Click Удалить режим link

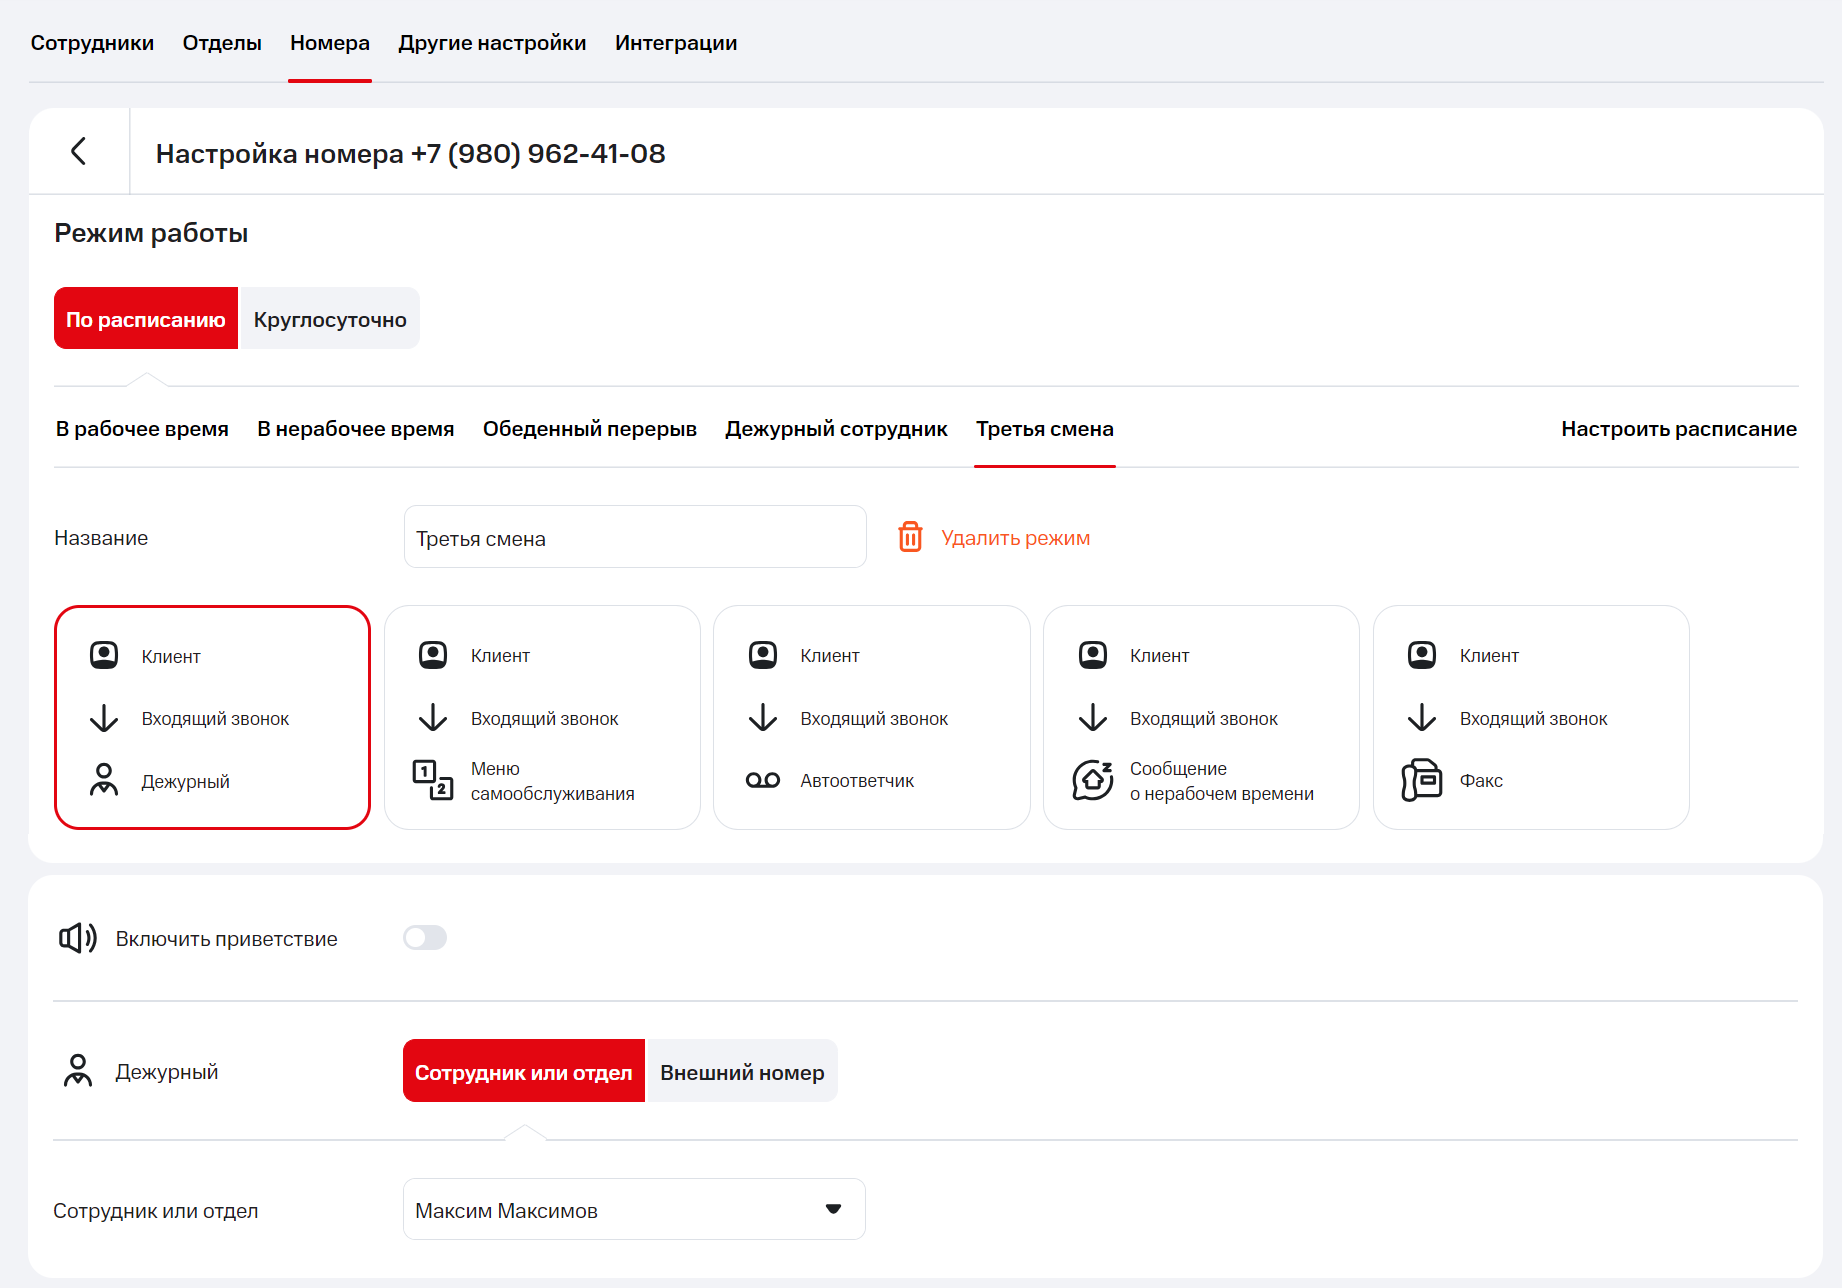click(x=1015, y=538)
